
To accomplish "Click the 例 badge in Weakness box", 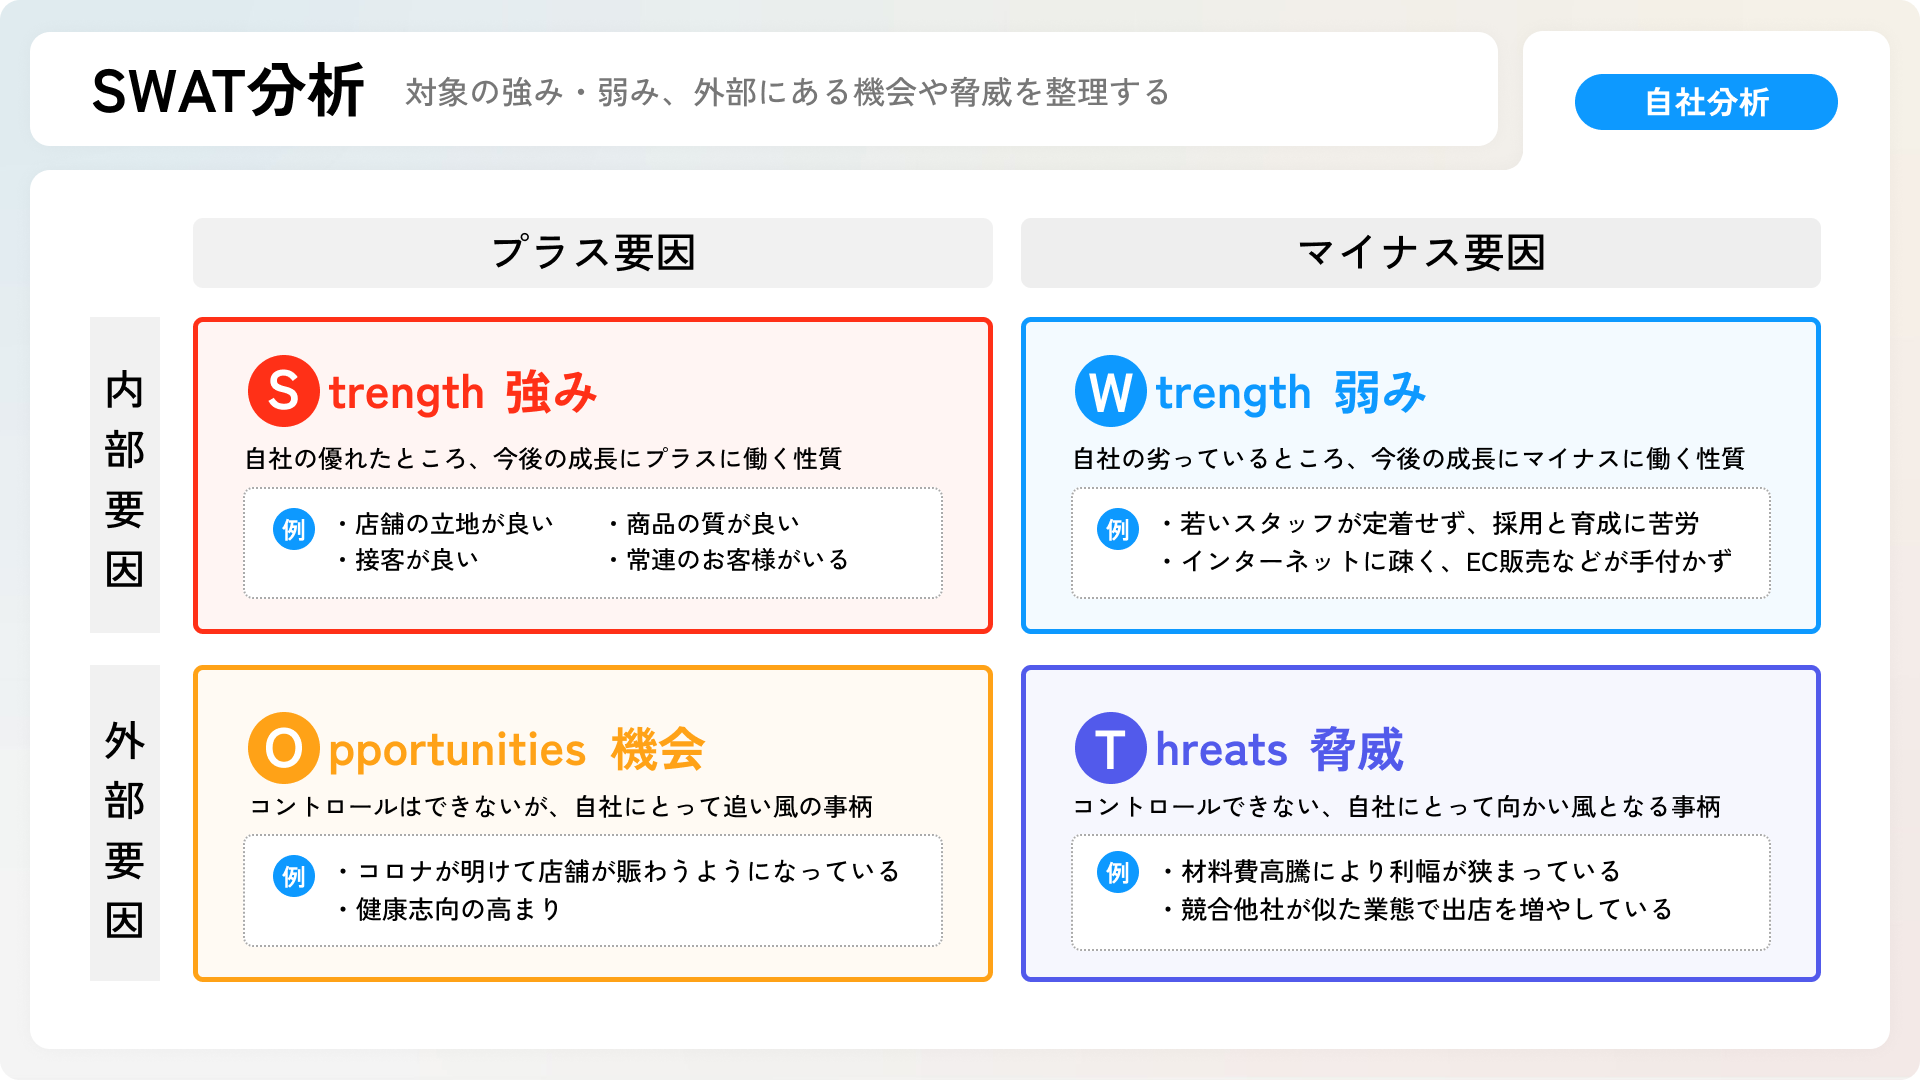I will coord(1118,529).
